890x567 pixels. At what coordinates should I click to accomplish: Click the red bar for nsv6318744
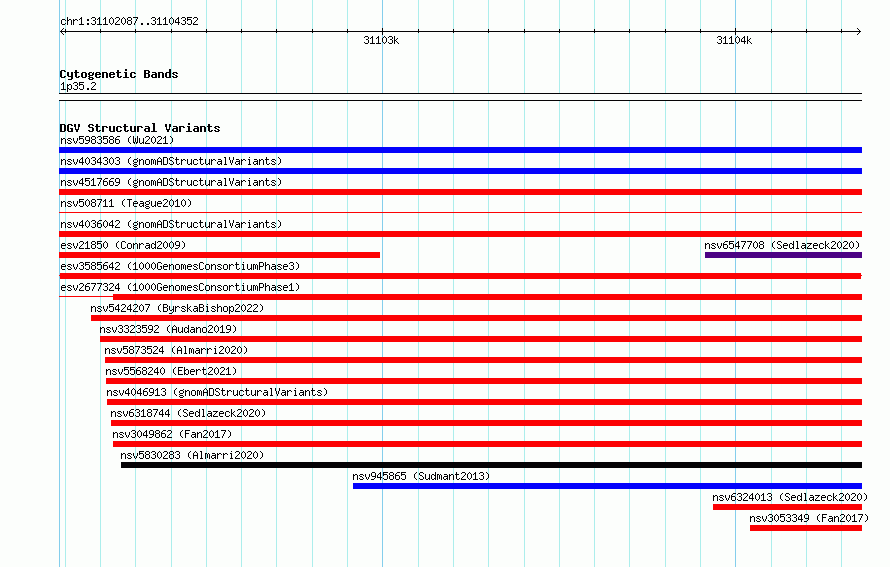coord(486,423)
